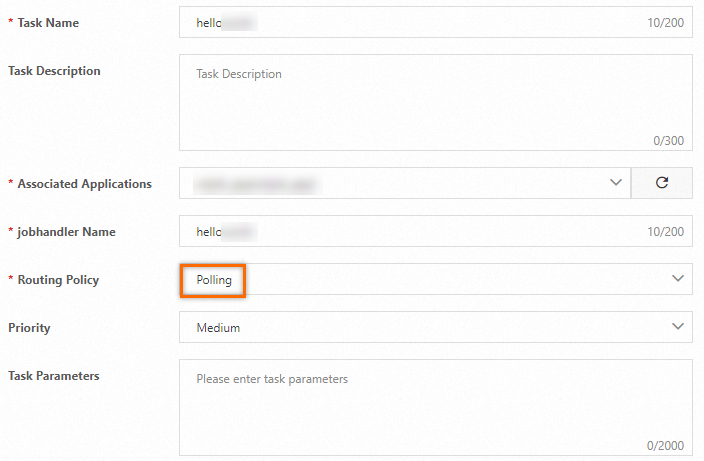Expand the Associated Applications dropdown arrow

615,183
